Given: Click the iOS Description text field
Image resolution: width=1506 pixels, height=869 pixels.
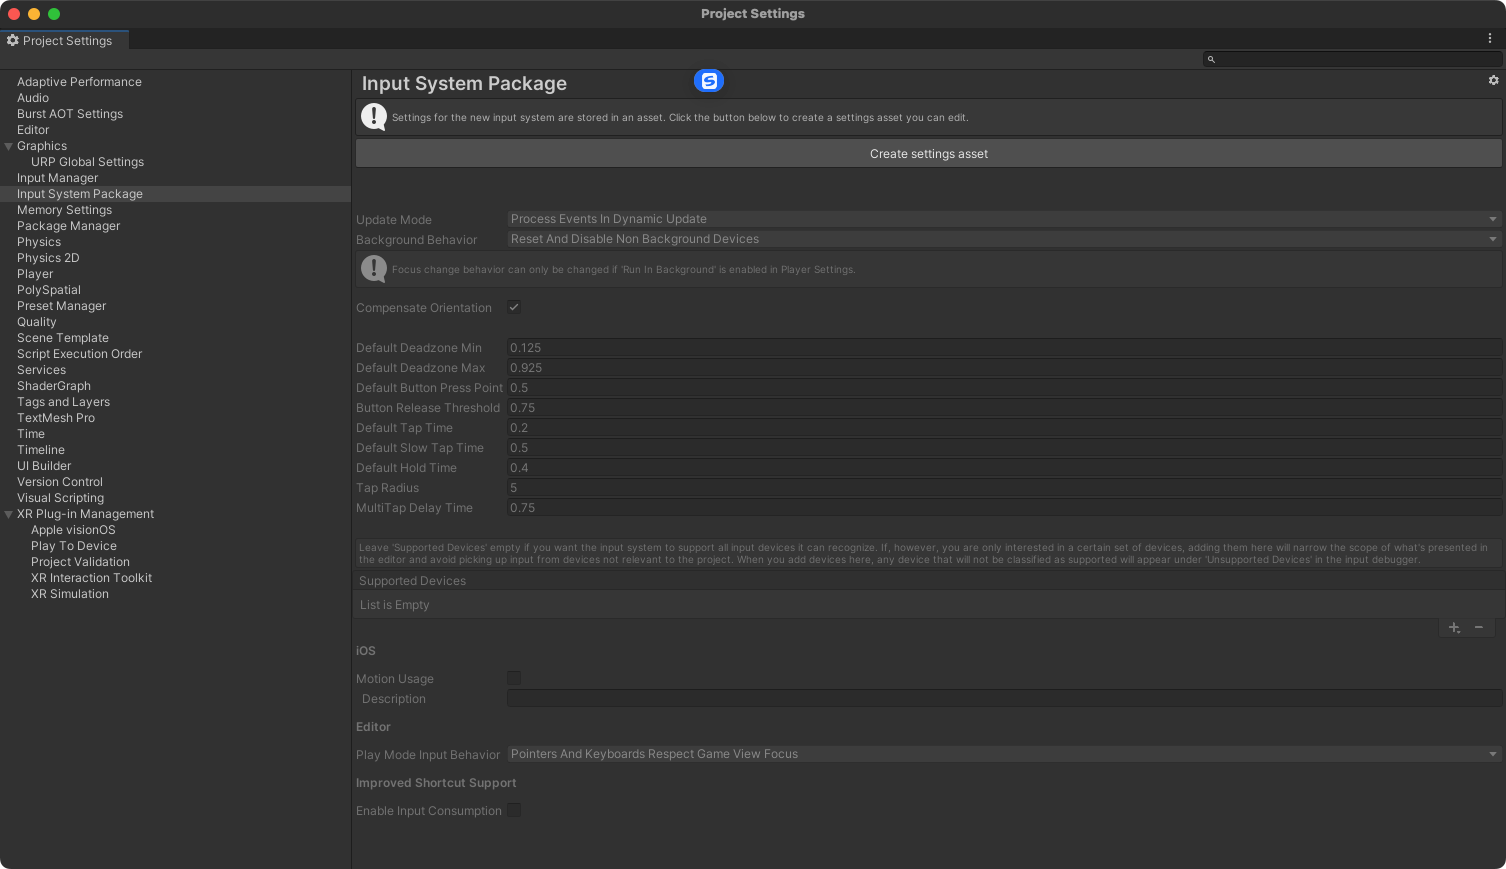Looking at the screenshot, I should (1003, 699).
